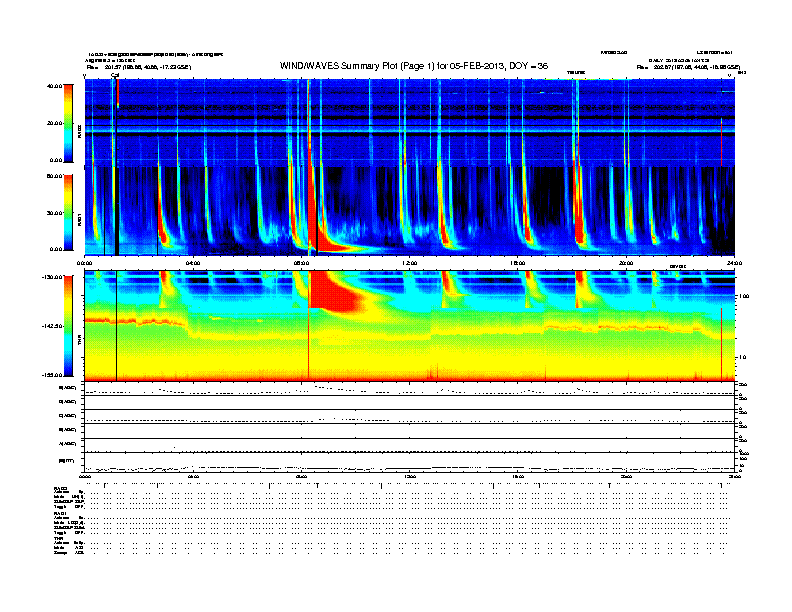The image size is (792, 612).
Task: Click the -142.50 label on TNR scale
Action: [52, 326]
